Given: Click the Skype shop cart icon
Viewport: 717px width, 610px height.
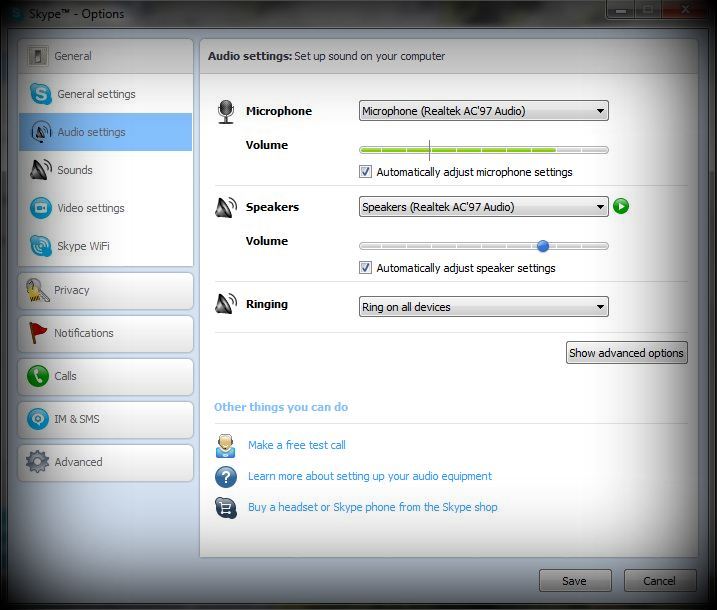Looking at the screenshot, I should coord(226,508).
